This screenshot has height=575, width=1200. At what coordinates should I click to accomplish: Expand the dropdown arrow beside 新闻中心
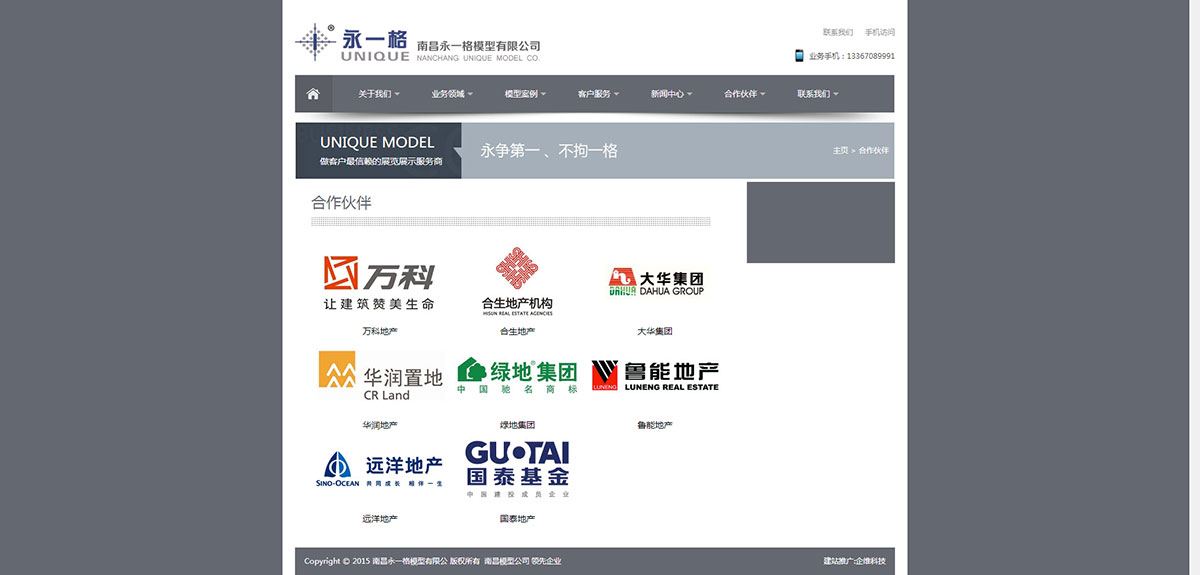click(689, 95)
